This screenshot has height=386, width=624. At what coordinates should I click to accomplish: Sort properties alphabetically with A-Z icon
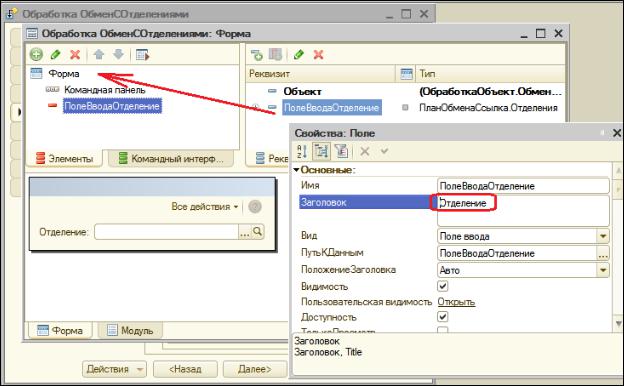click(x=302, y=151)
